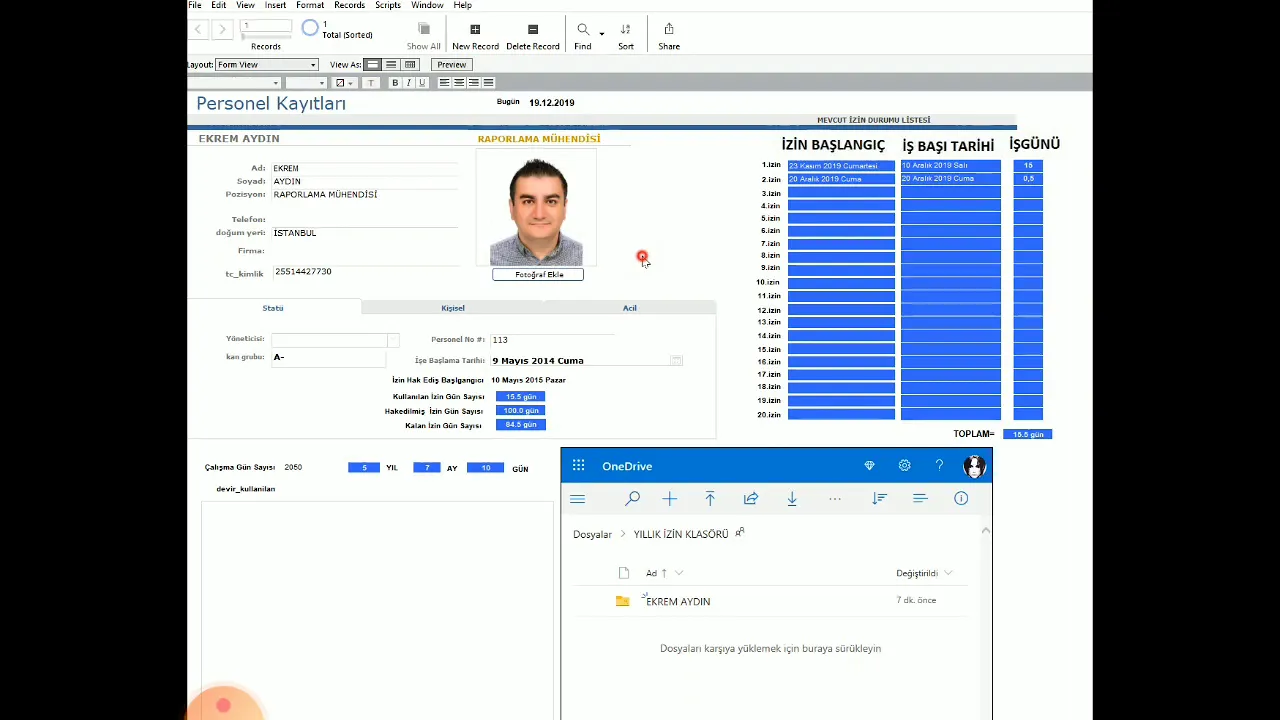Click the OneDrive title link
Screen dimensions: 1280x720
click(x=627, y=466)
